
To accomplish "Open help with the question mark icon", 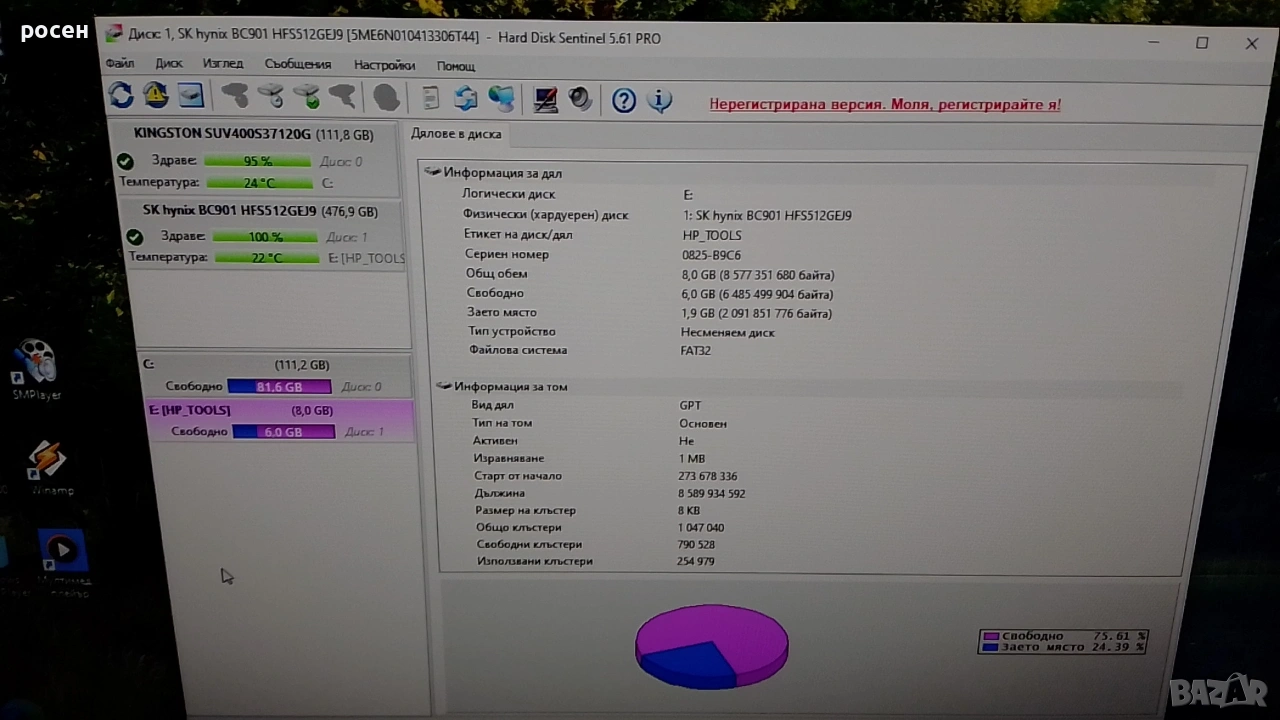I will click(624, 100).
